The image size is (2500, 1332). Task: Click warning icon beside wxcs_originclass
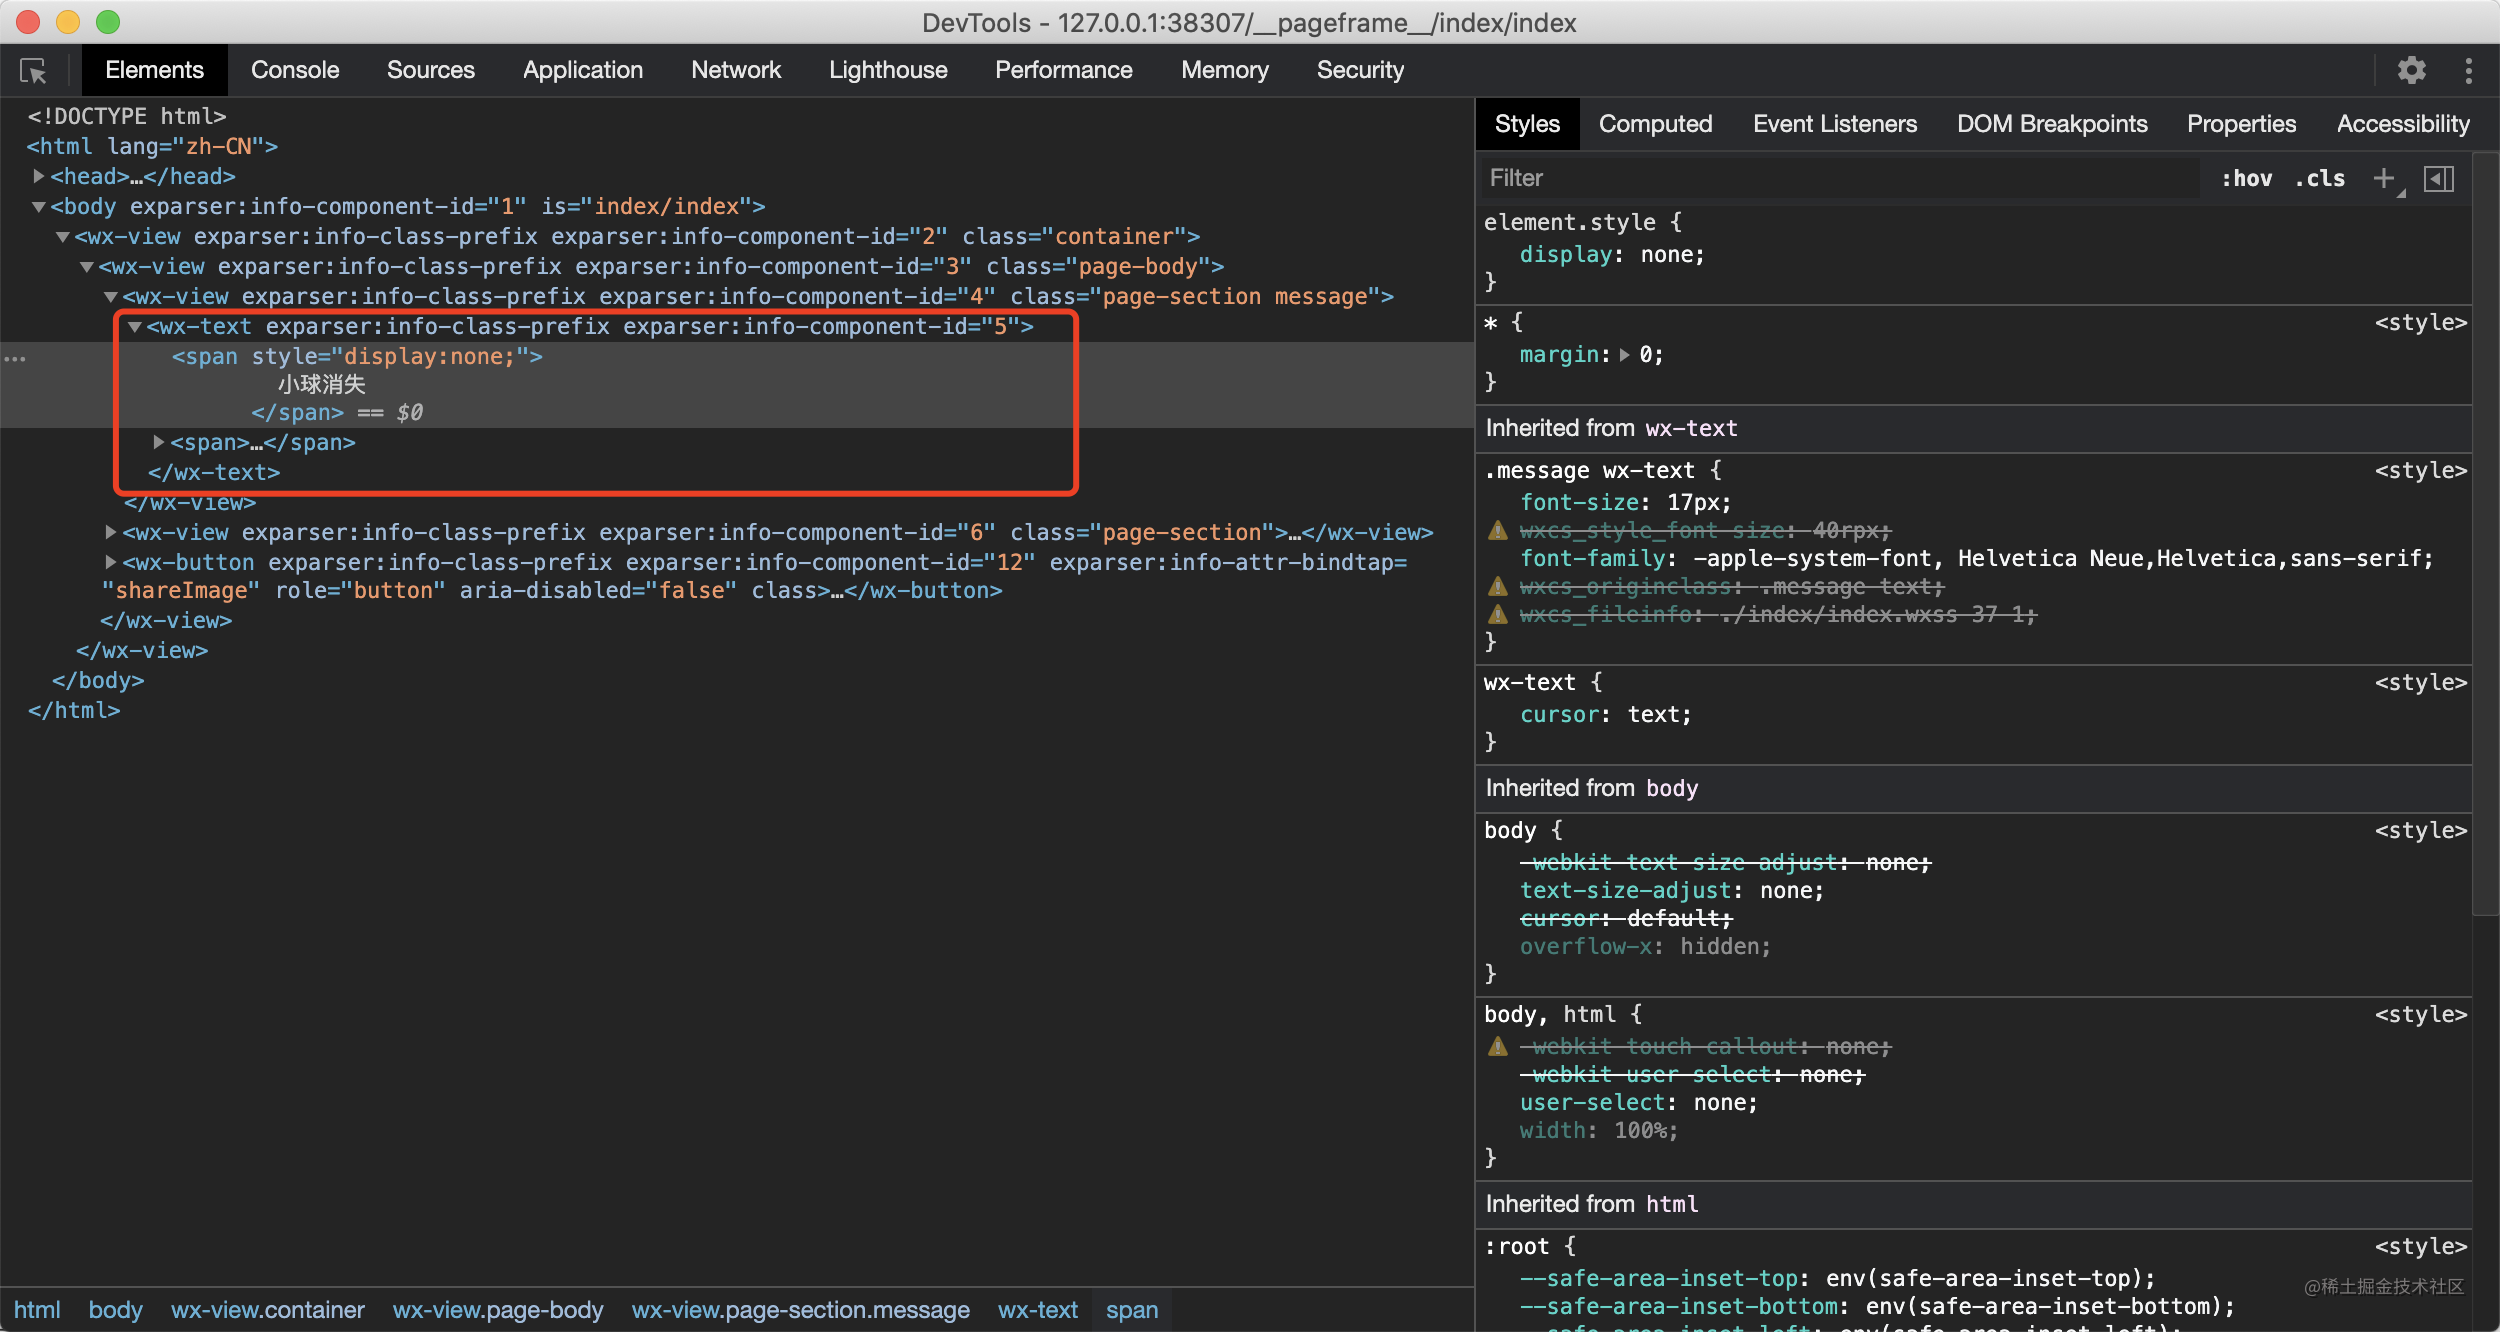(x=1497, y=586)
